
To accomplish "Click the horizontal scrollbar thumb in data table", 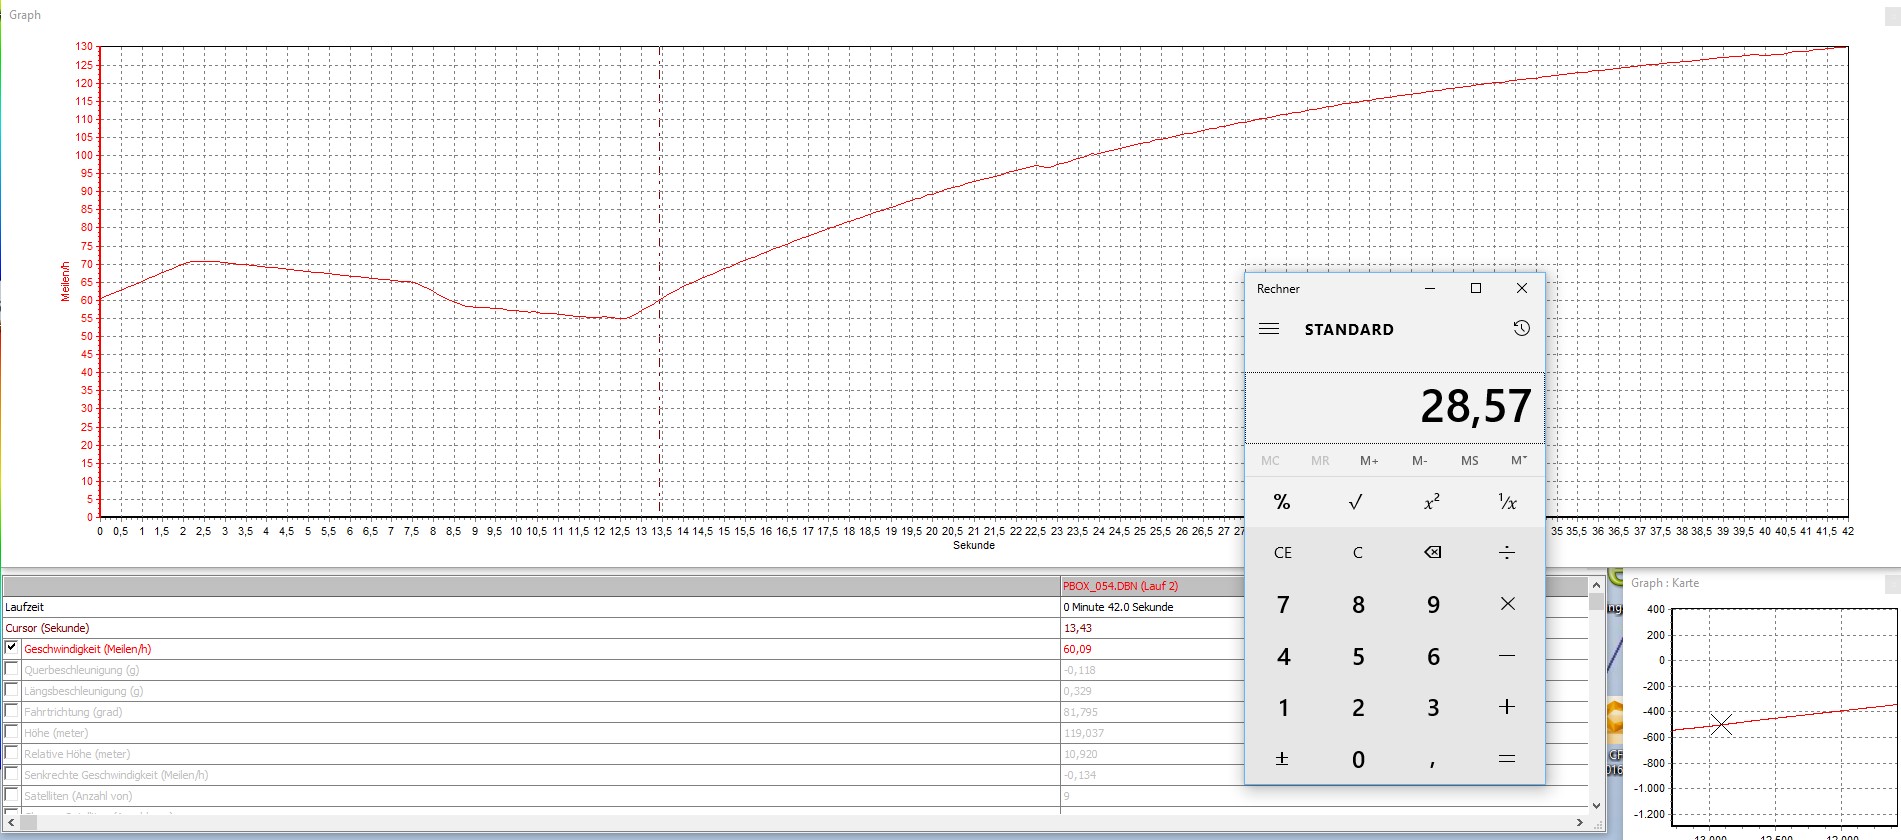I will click(x=28, y=822).
